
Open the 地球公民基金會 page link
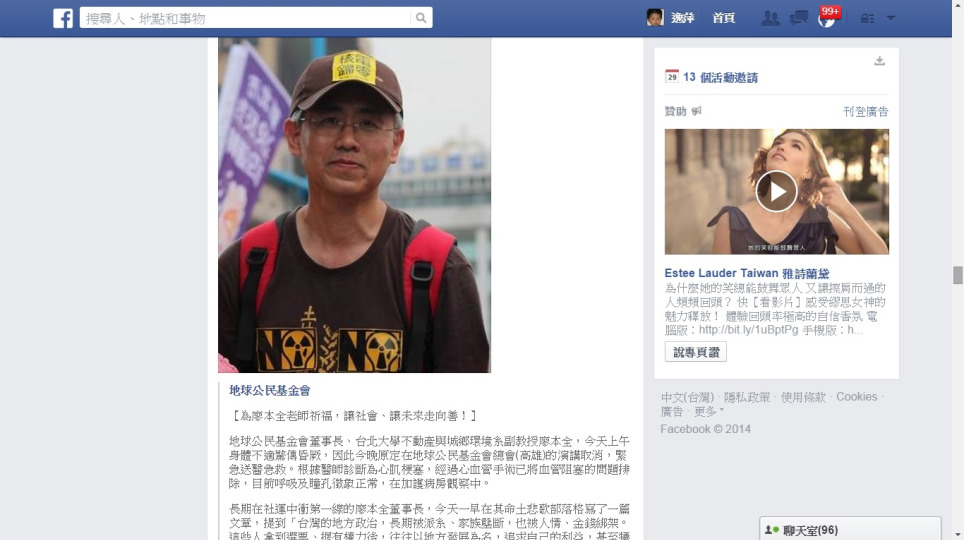(269, 391)
